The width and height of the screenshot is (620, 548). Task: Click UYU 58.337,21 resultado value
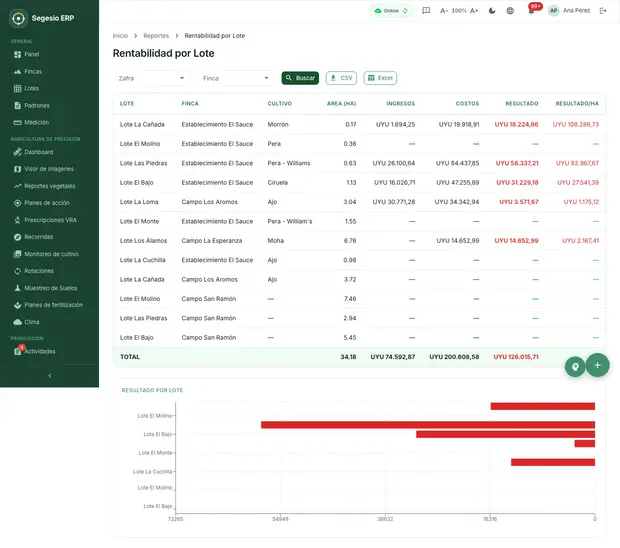coord(517,163)
